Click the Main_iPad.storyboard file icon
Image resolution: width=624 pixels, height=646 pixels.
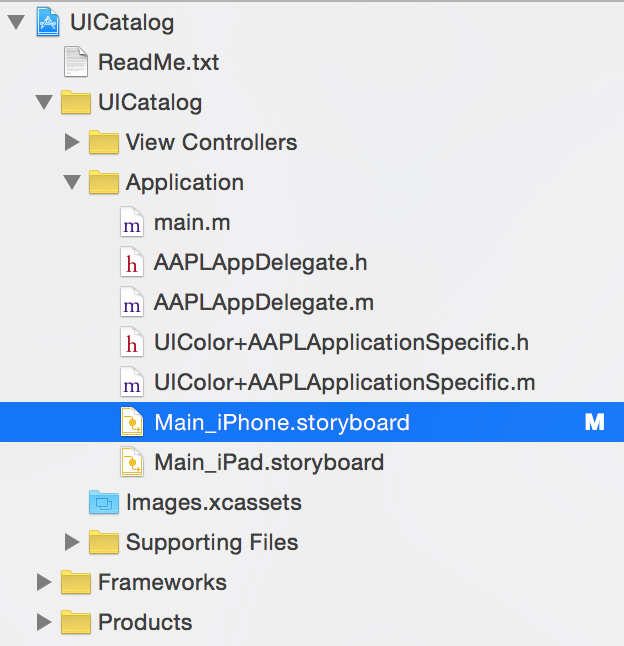[x=132, y=462]
